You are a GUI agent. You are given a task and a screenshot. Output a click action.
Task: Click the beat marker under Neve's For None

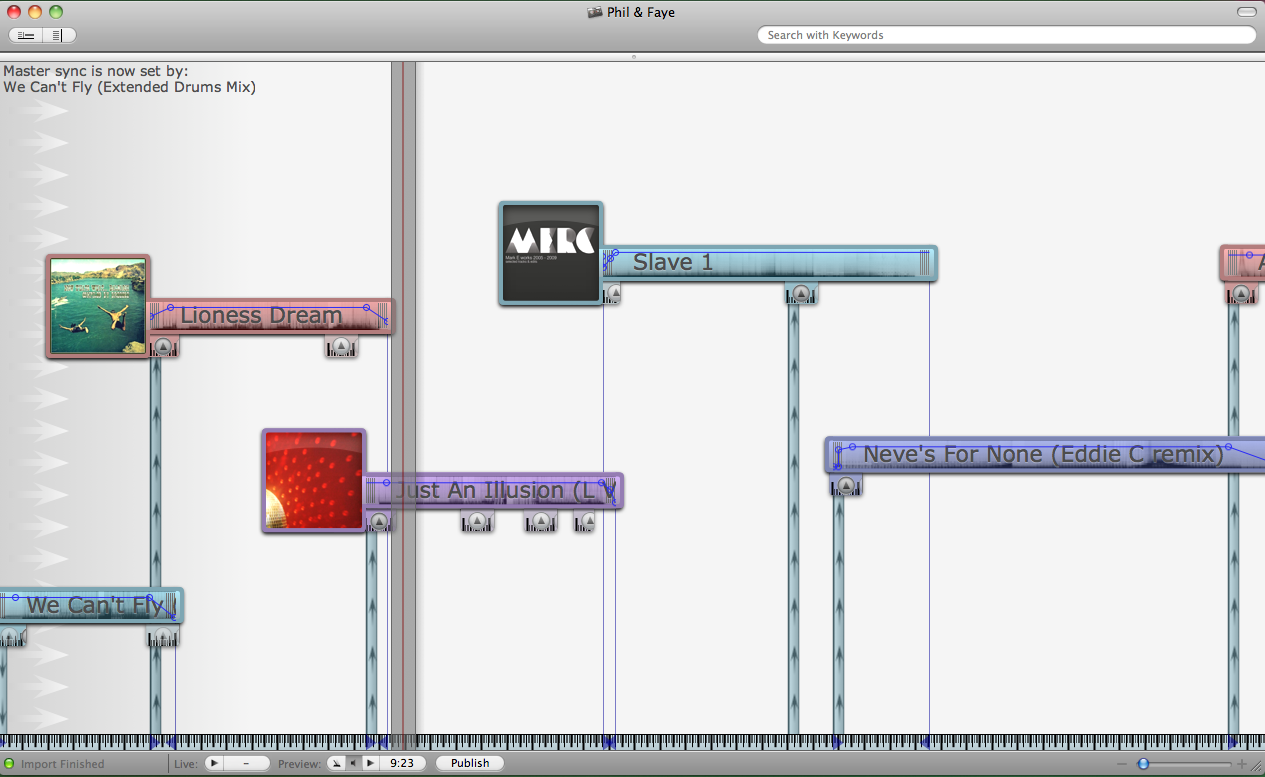coord(846,486)
